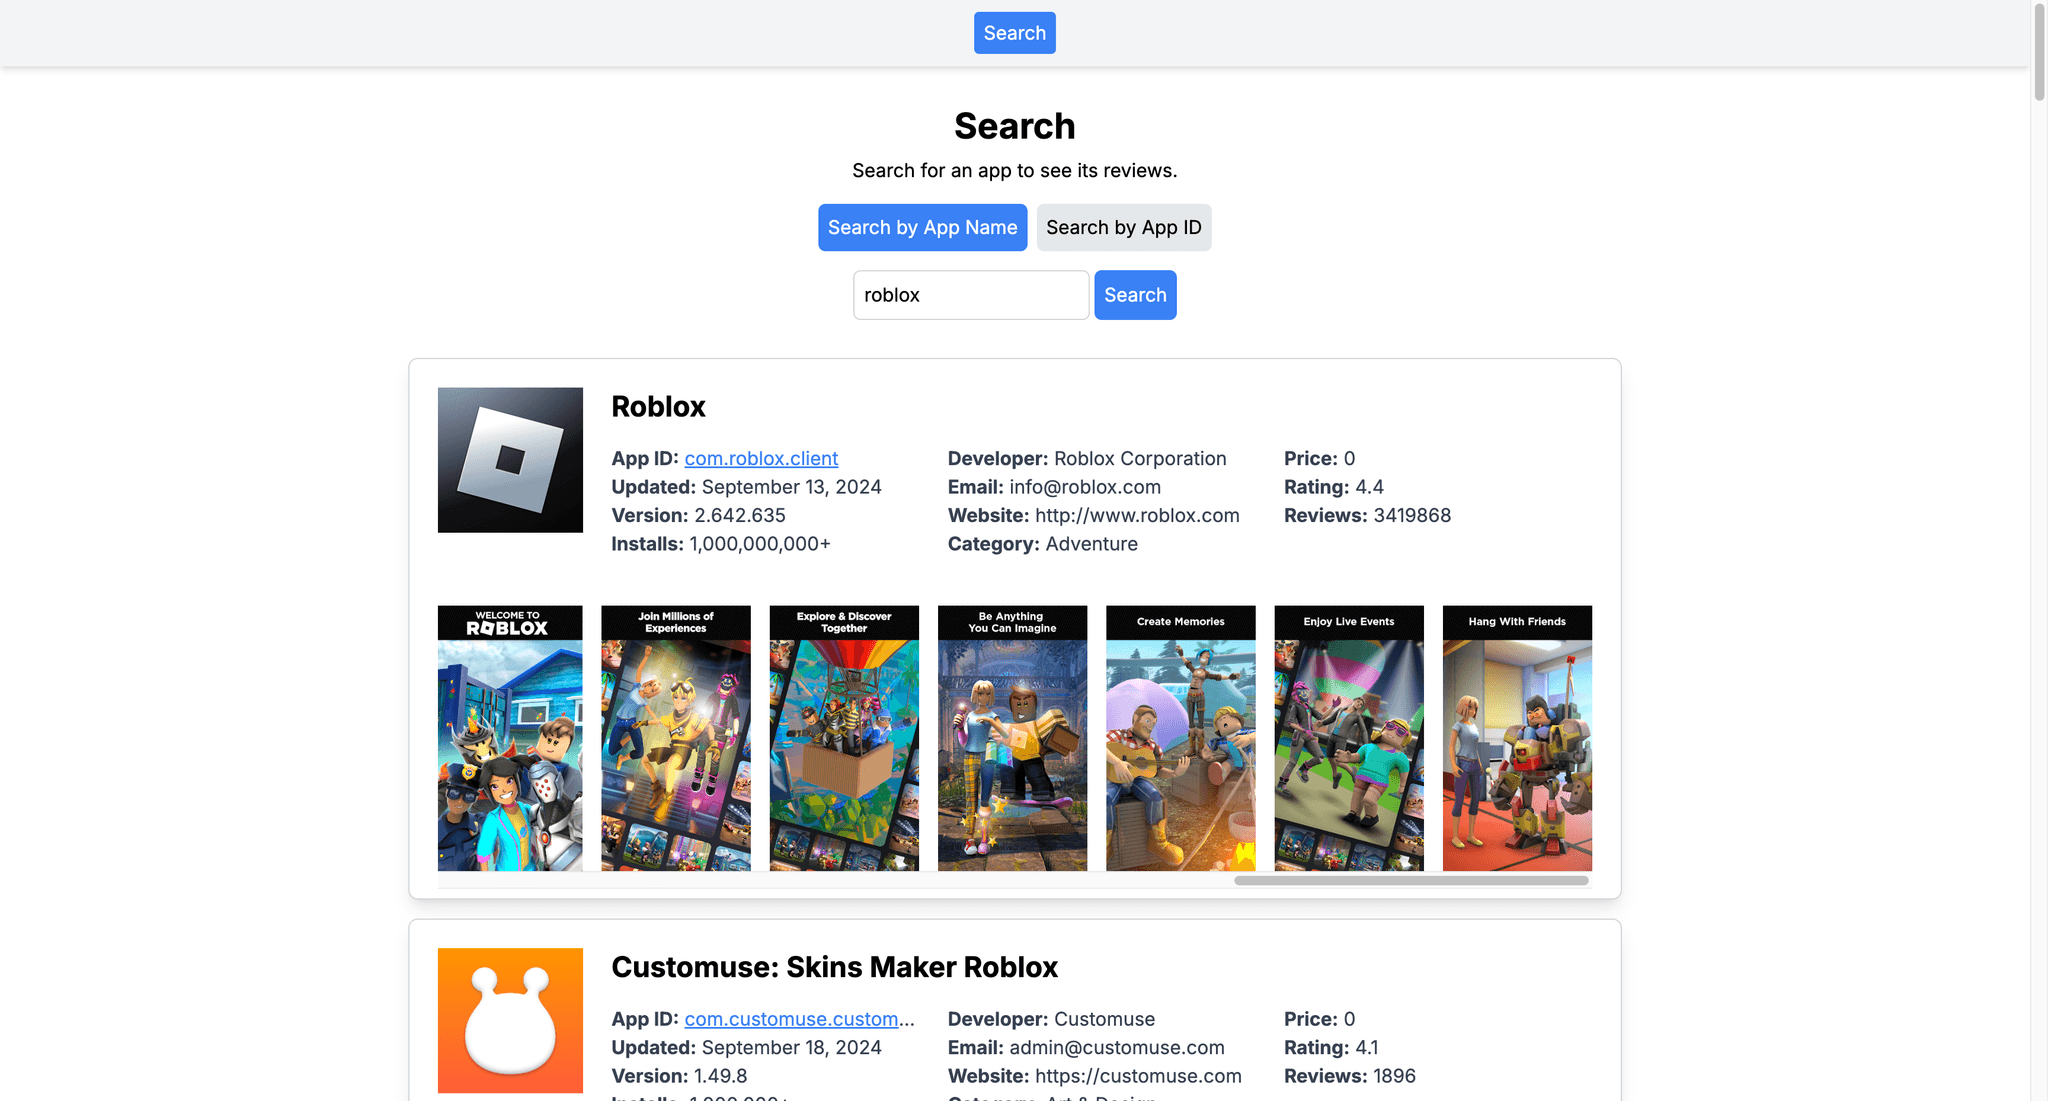Viewport: 2048px width, 1101px height.
Task: Click the Roblox app icon
Action: pyautogui.click(x=510, y=460)
